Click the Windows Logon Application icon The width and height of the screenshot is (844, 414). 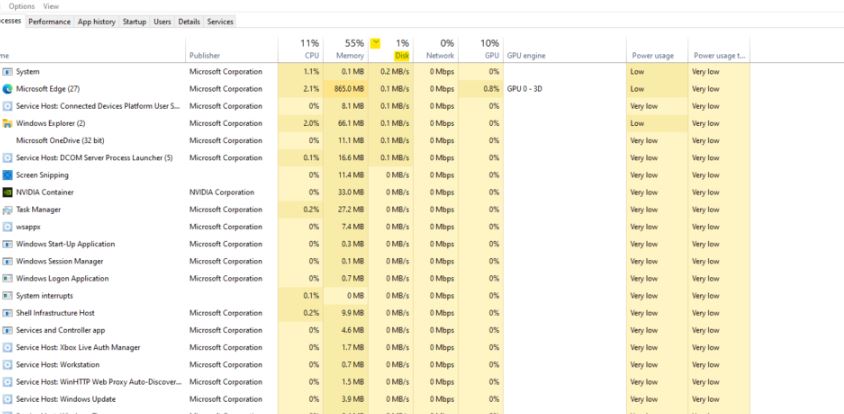7,278
